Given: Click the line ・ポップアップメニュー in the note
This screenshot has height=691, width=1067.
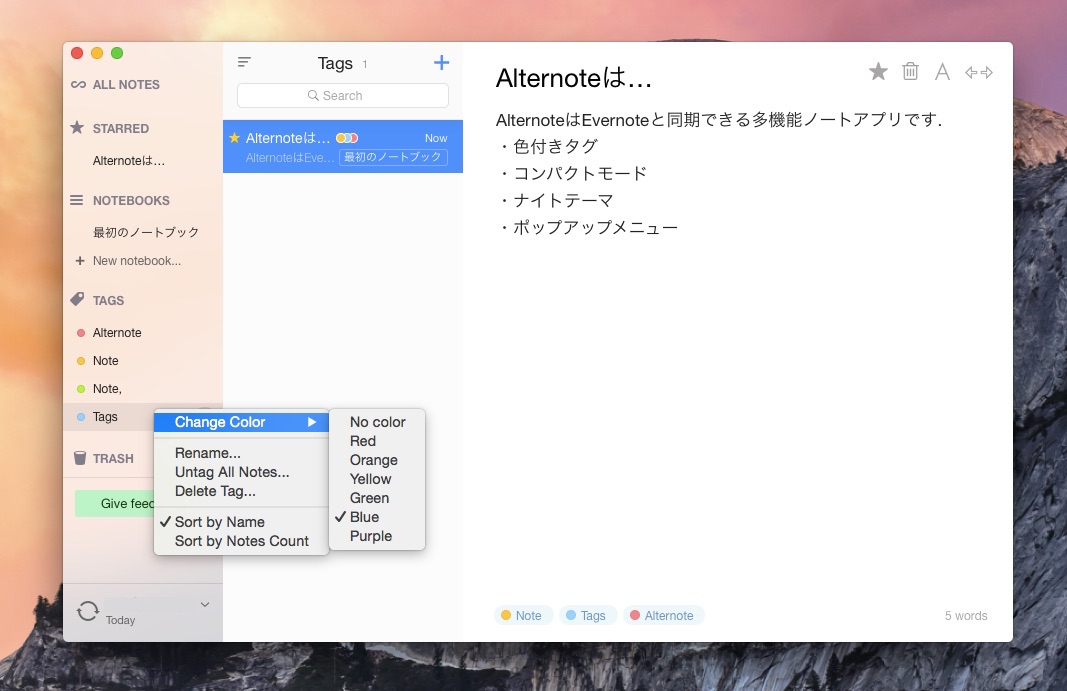Looking at the screenshot, I should (x=588, y=228).
